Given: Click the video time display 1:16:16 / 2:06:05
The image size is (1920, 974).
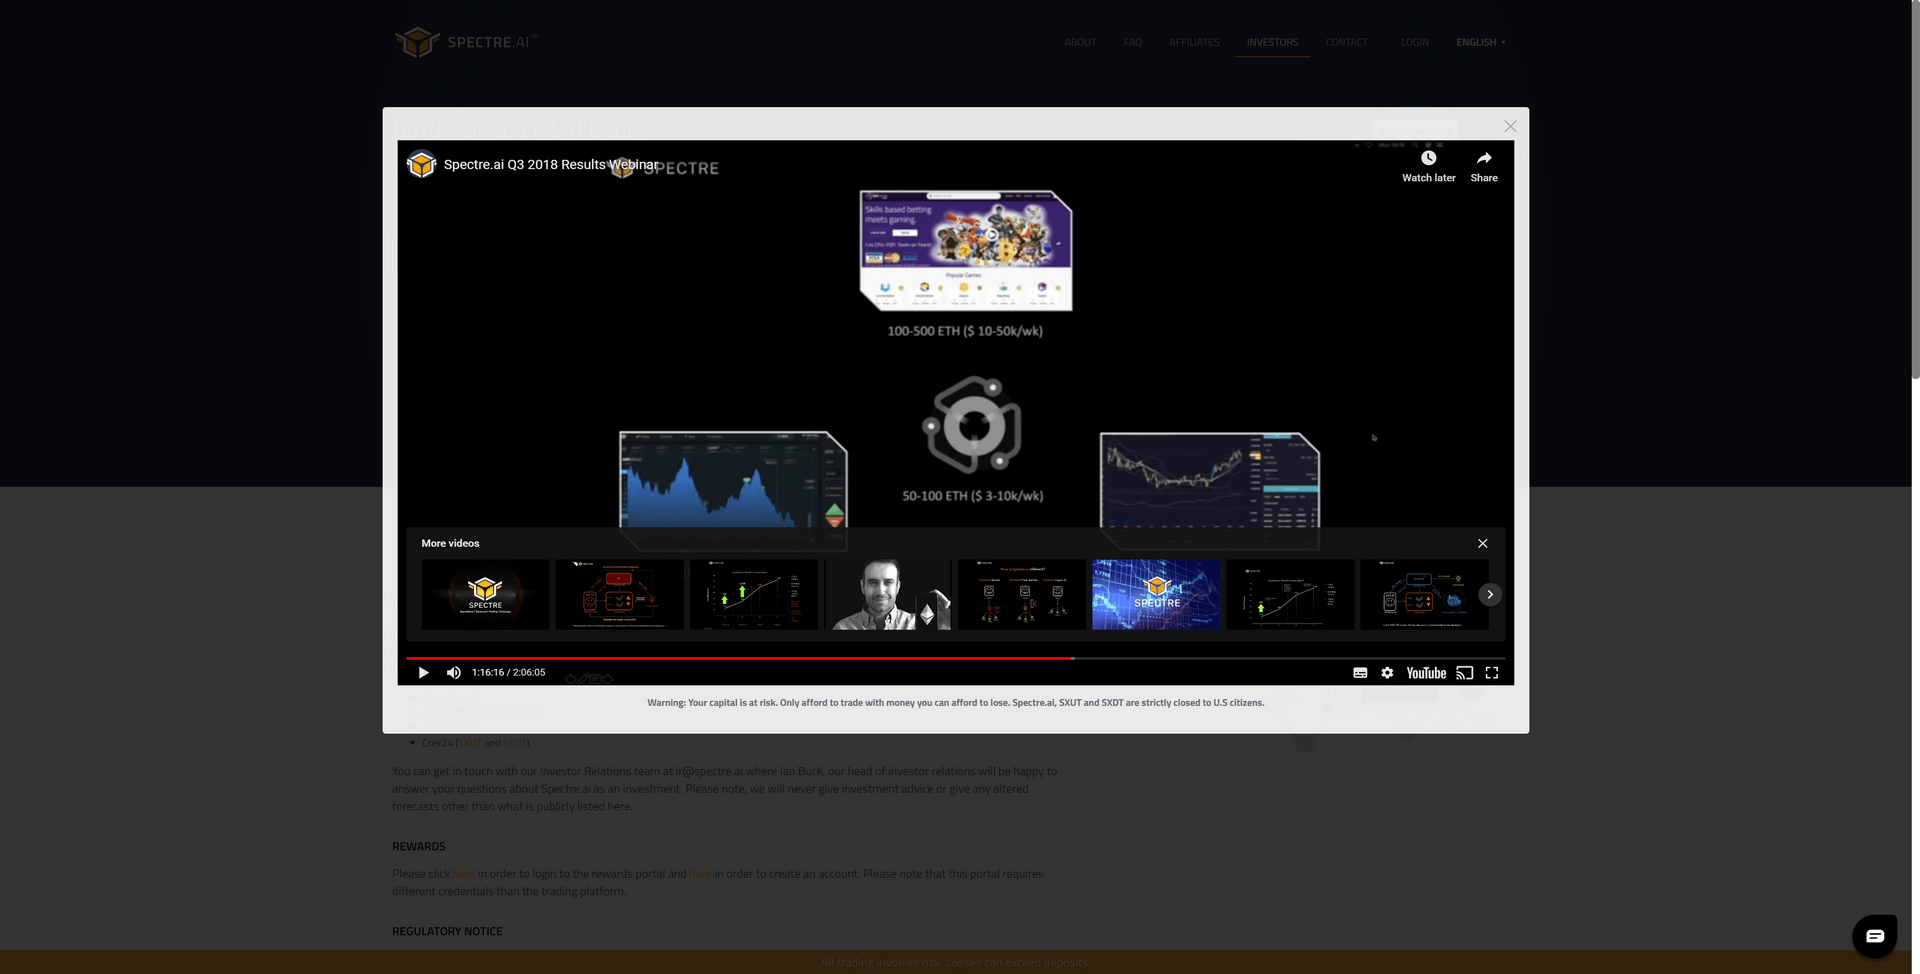Looking at the screenshot, I should pos(508,673).
